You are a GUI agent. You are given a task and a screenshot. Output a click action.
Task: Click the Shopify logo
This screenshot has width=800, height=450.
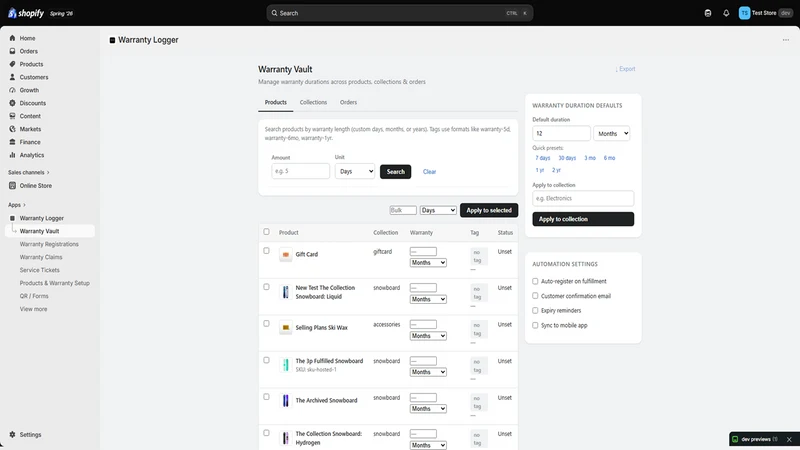click(x=26, y=13)
